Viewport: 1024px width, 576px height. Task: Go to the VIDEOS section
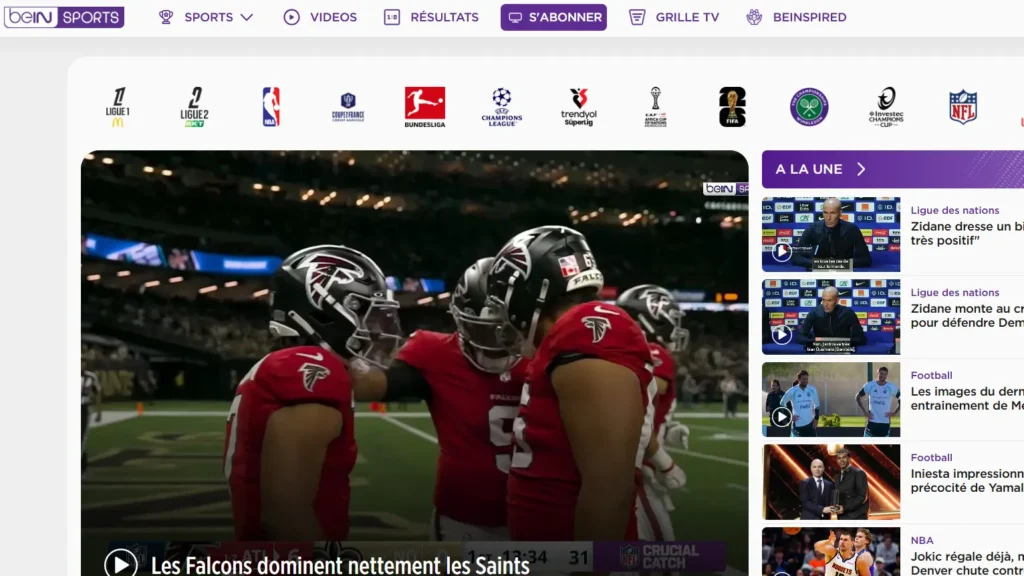click(x=333, y=18)
